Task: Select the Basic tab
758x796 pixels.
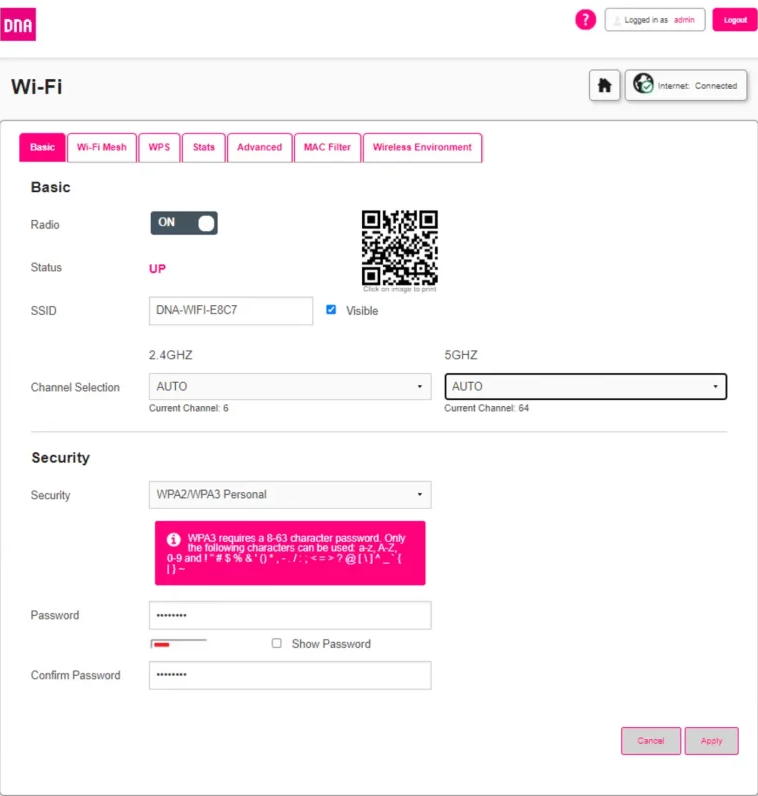Action: pos(42,147)
